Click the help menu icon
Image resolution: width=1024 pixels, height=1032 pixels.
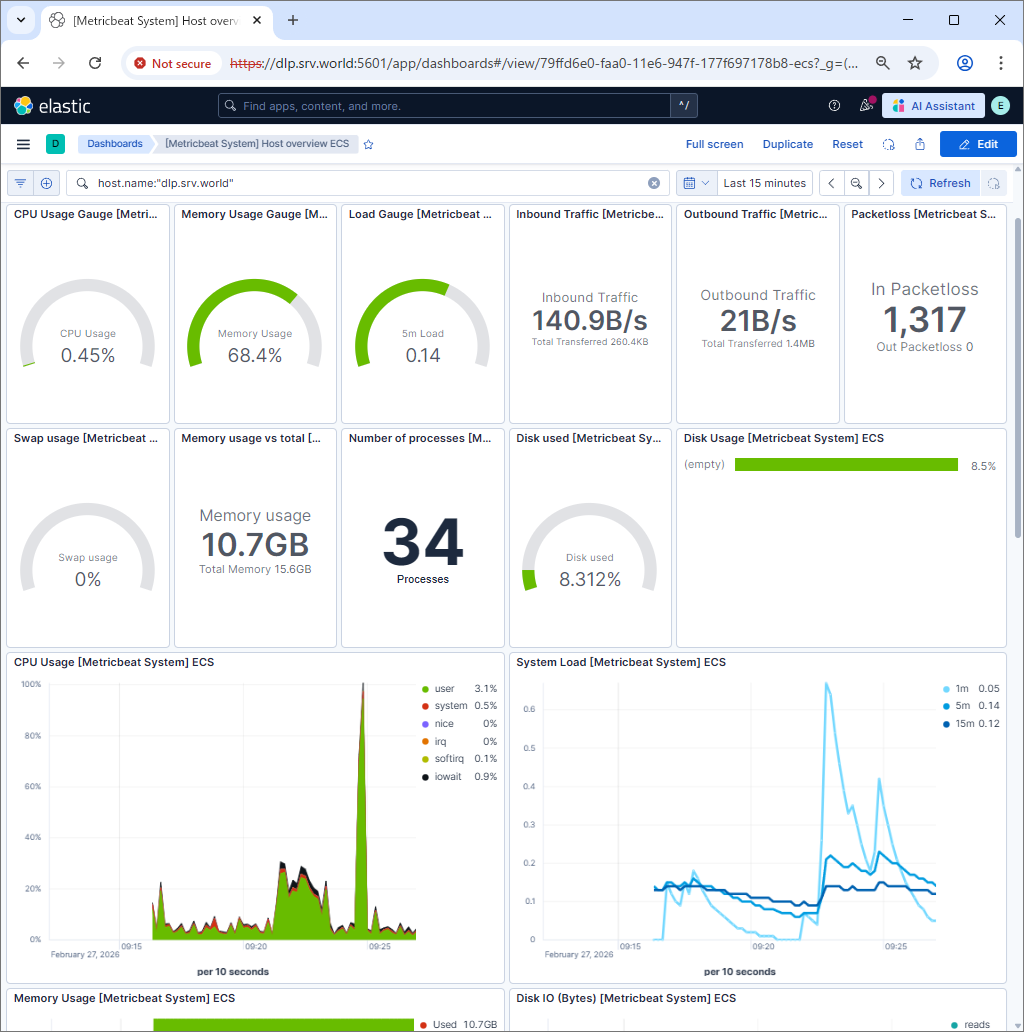point(834,106)
